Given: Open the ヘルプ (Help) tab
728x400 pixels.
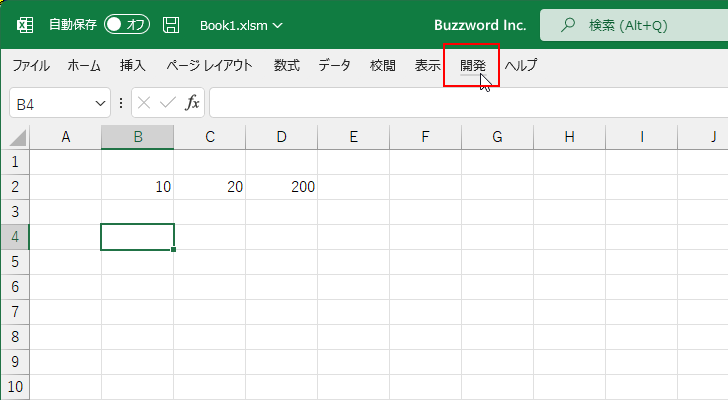Looking at the screenshot, I should click(x=521, y=65).
